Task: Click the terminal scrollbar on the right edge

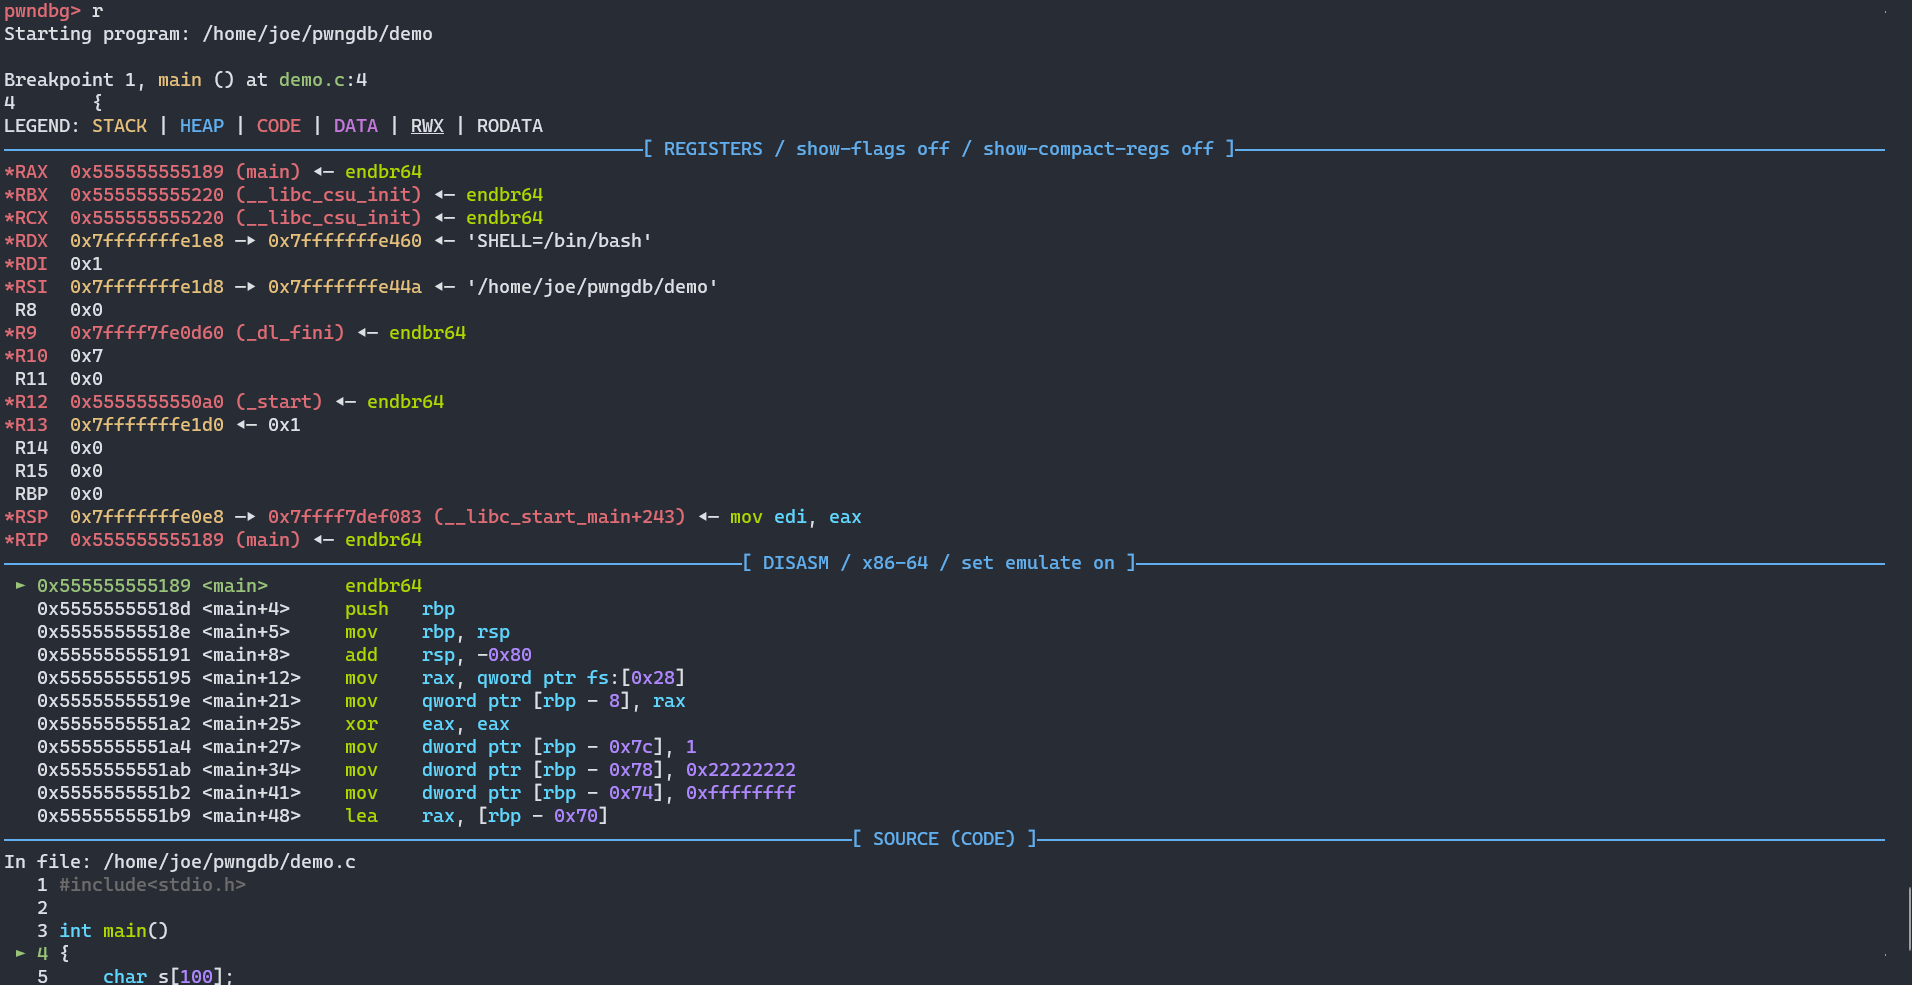Action: coord(1908,920)
